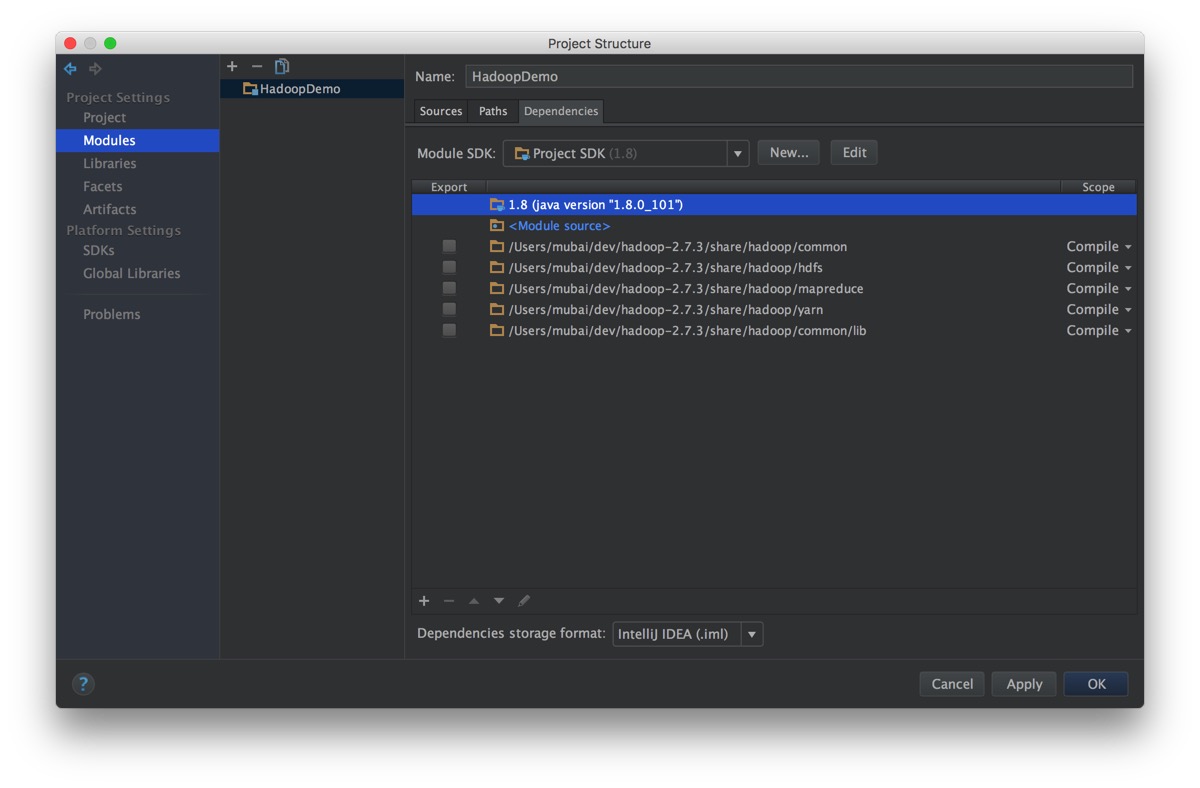Go back using the left arrow icon

[x=70, y=69]
